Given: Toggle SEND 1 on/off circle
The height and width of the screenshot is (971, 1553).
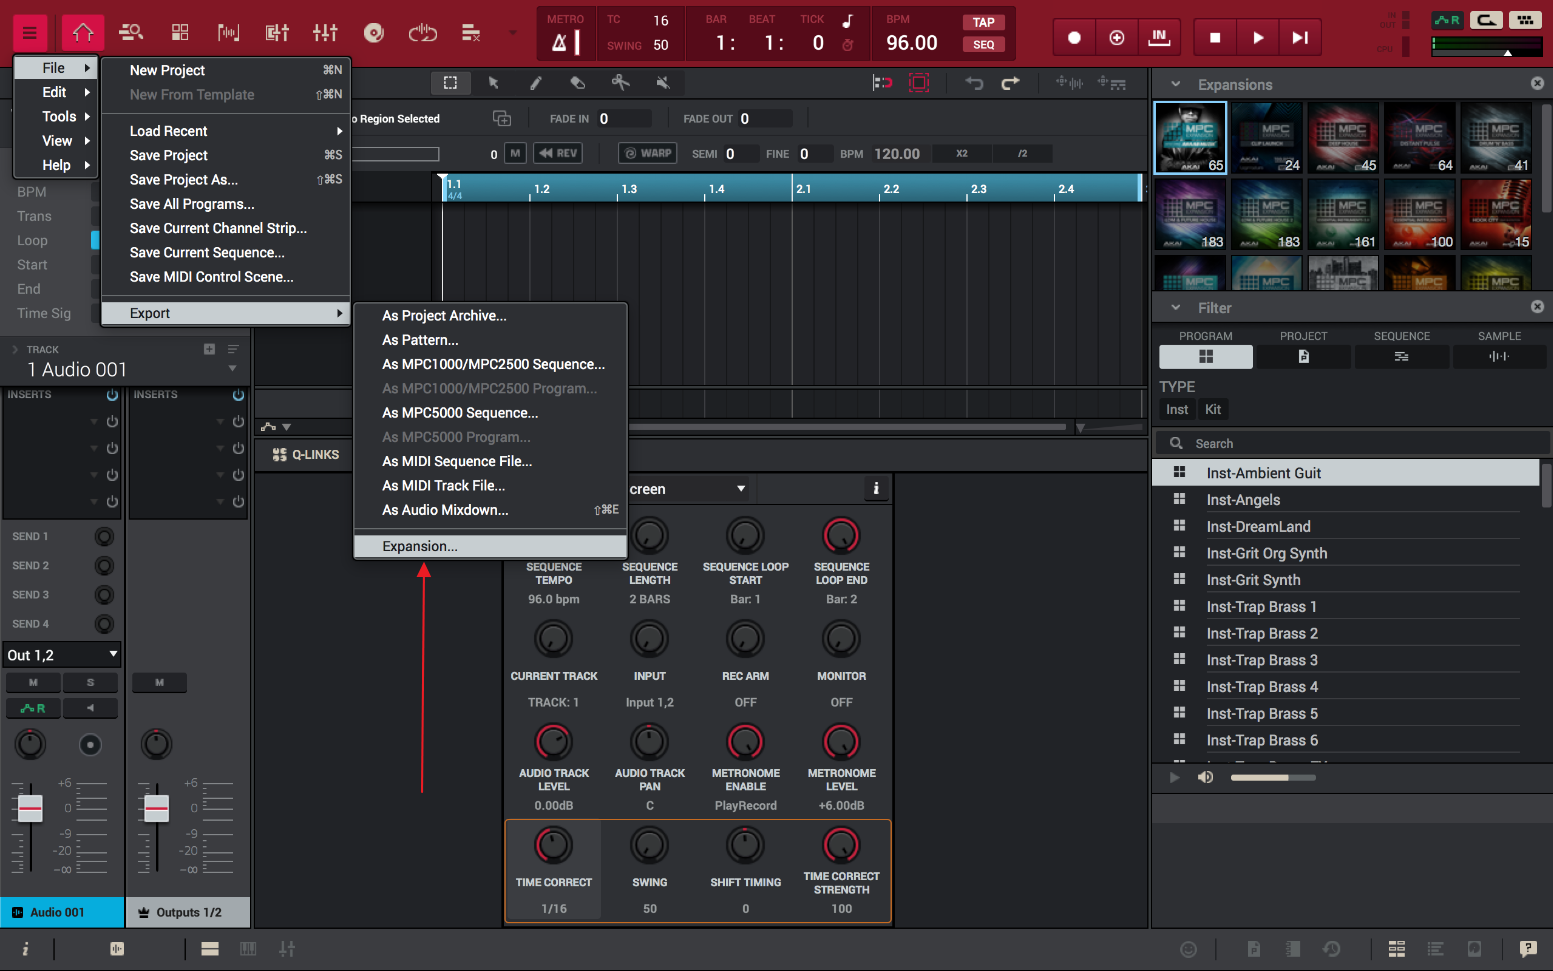Looking at the screenshot, I should pyautogui.click(x=104, y=537).
